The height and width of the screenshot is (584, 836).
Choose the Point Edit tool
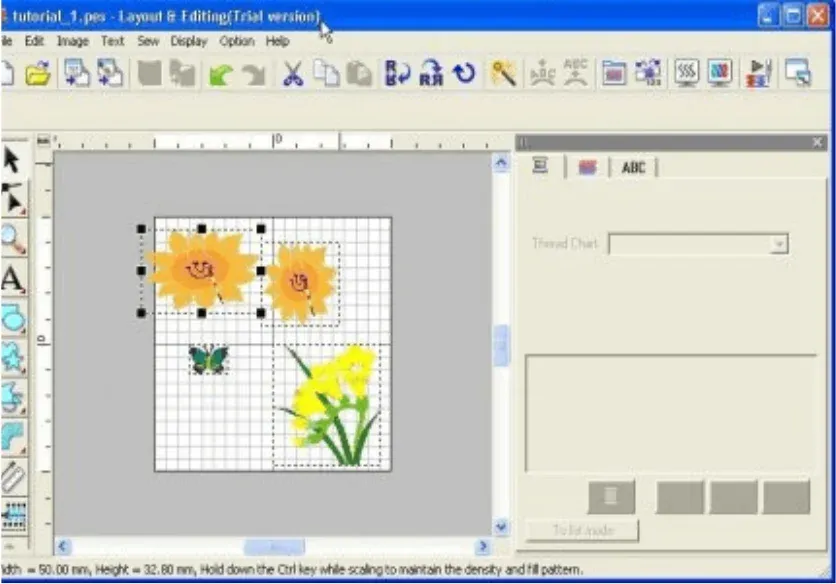pos(13,199)
